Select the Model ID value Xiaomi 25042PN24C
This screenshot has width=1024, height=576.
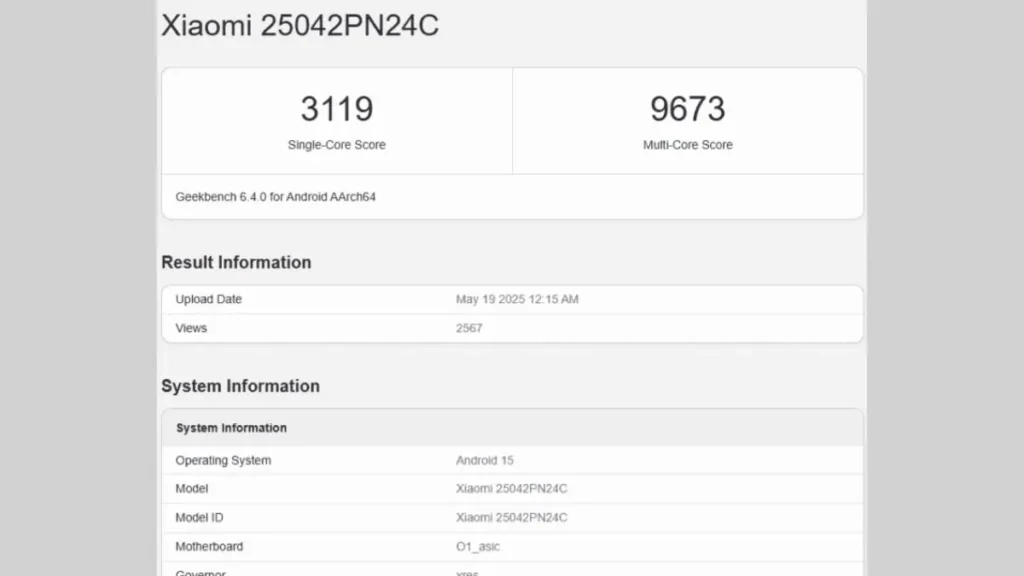[x=511, y=517]
